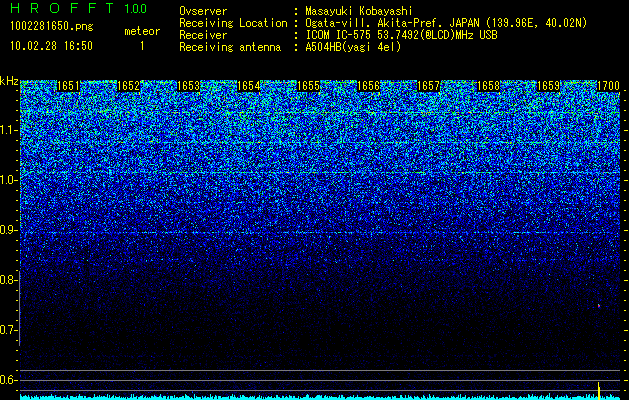The height and width of the screenshot is (400, 629).
Task: Click the 1653 time marker
Action: (x=188, y=86)
